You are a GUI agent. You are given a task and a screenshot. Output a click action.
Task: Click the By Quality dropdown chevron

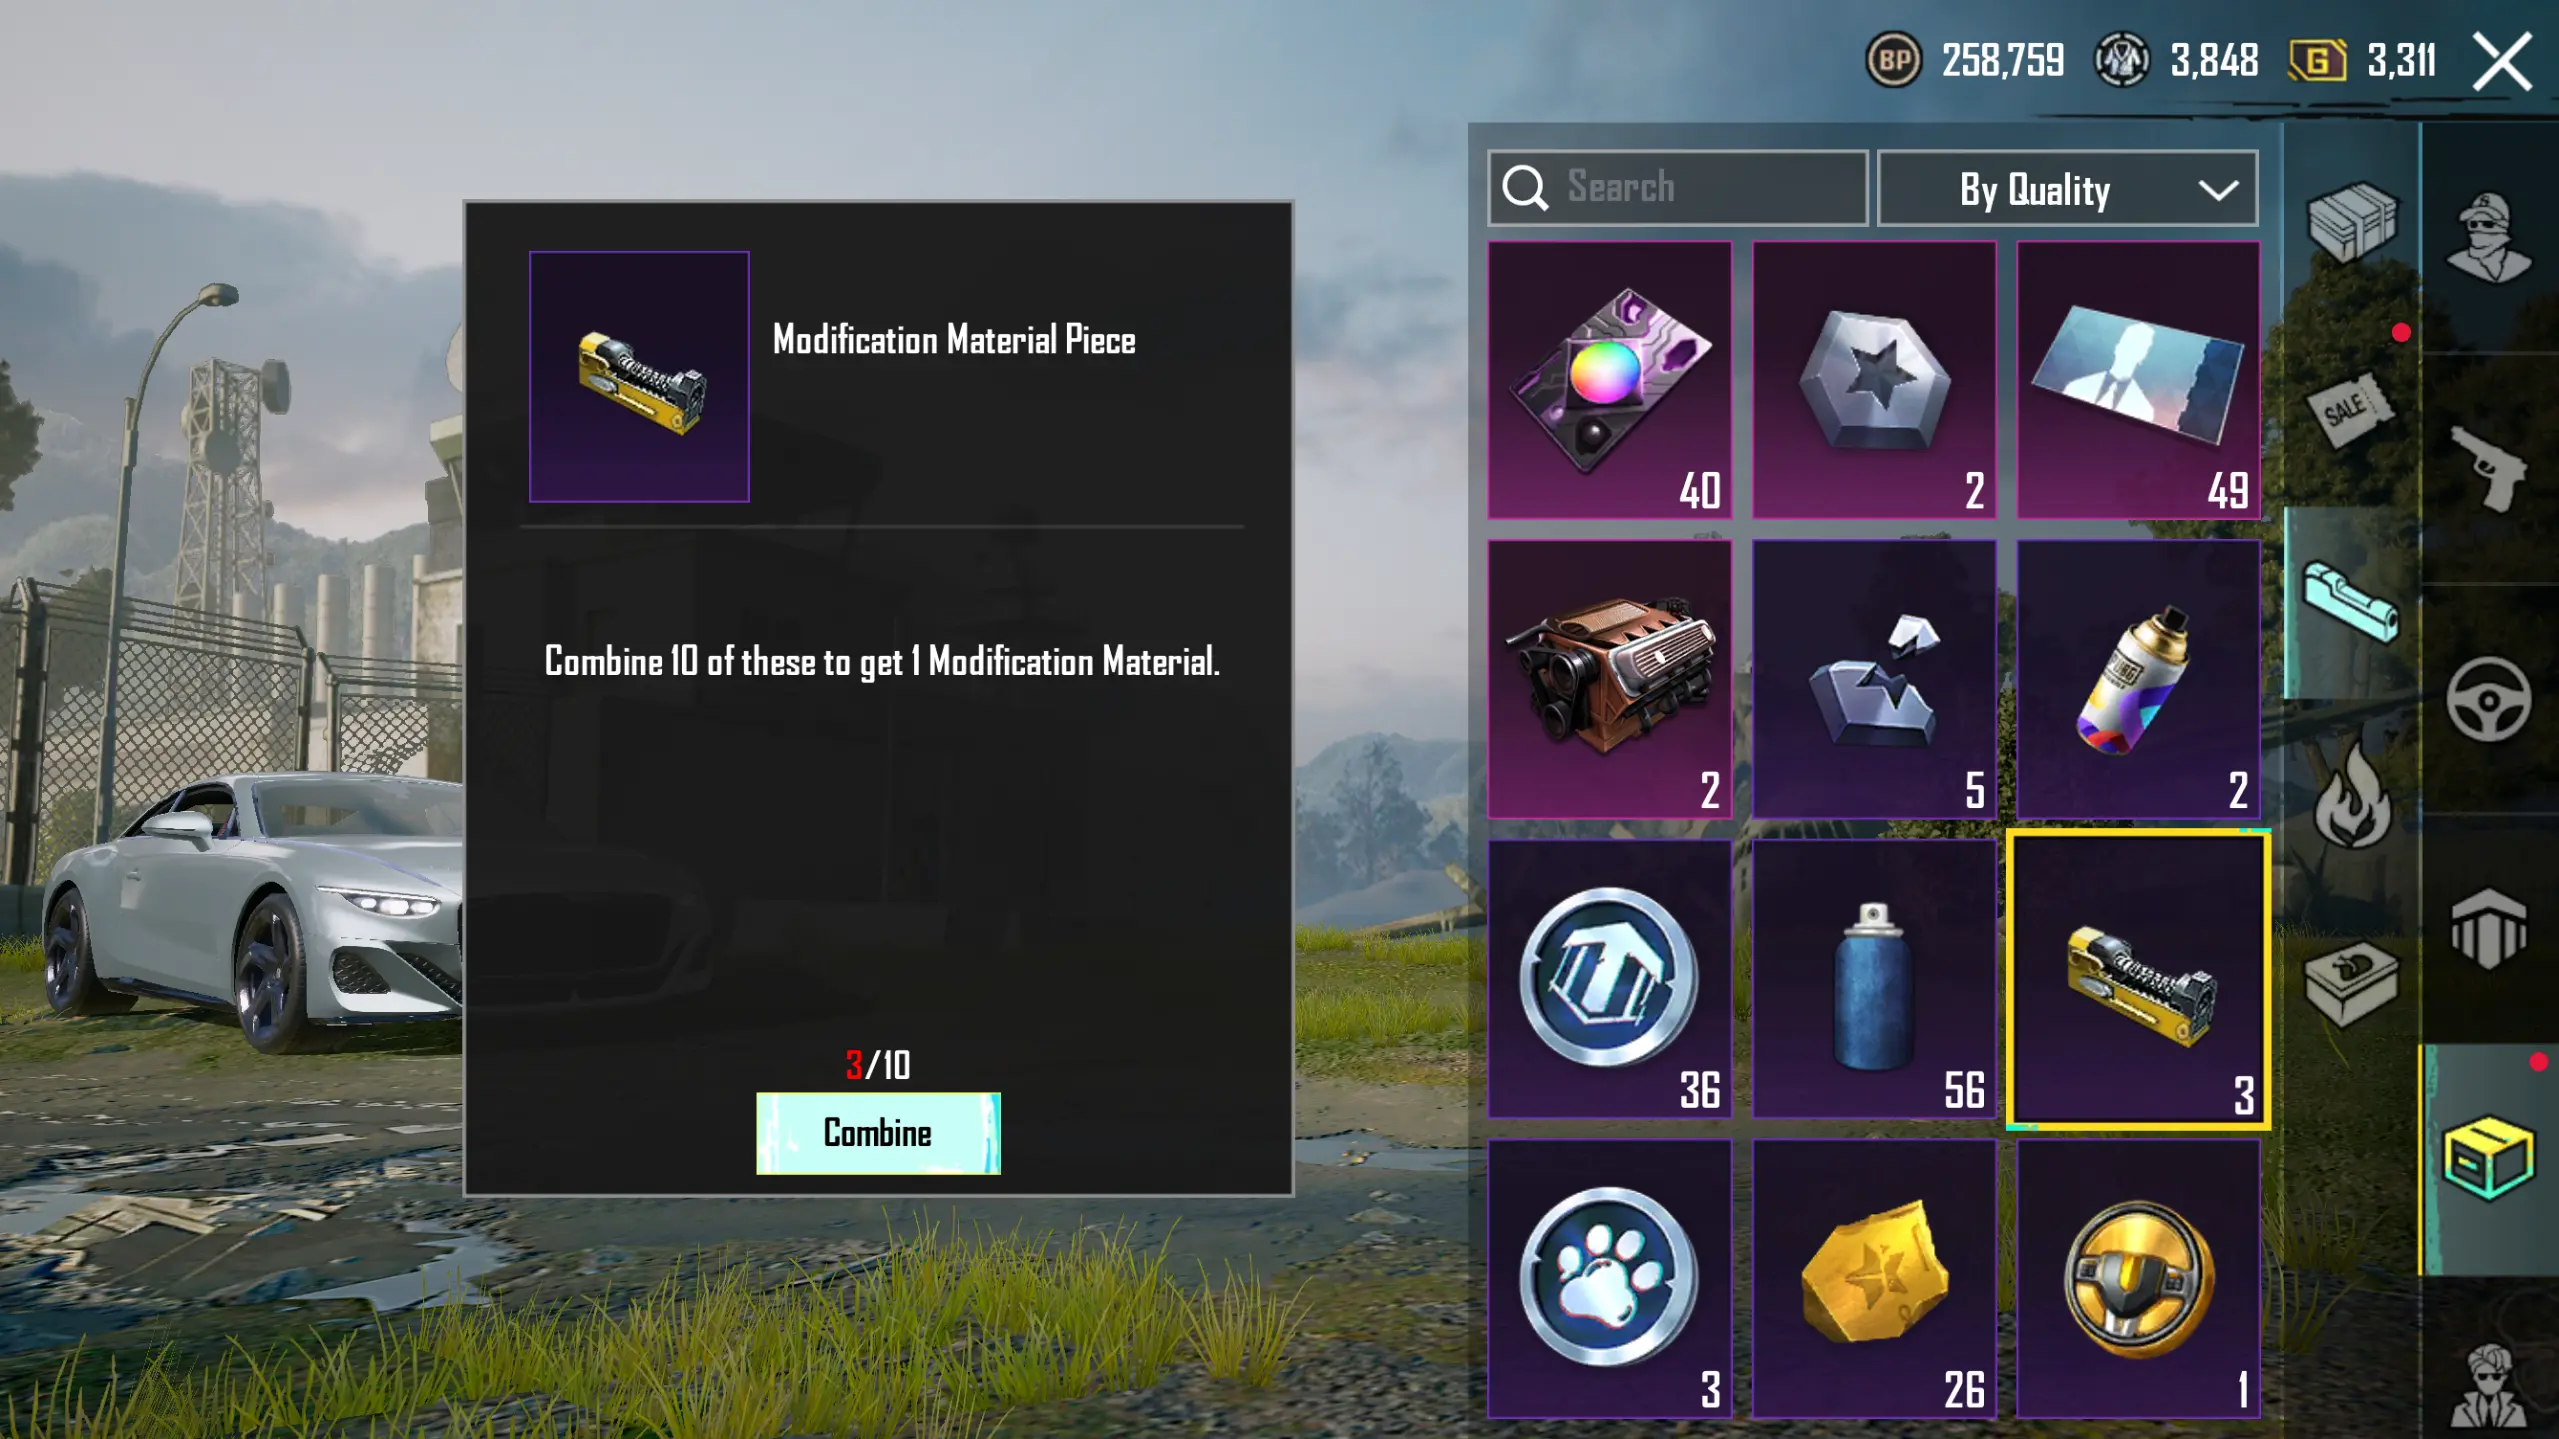click(x=2217, y=190)
